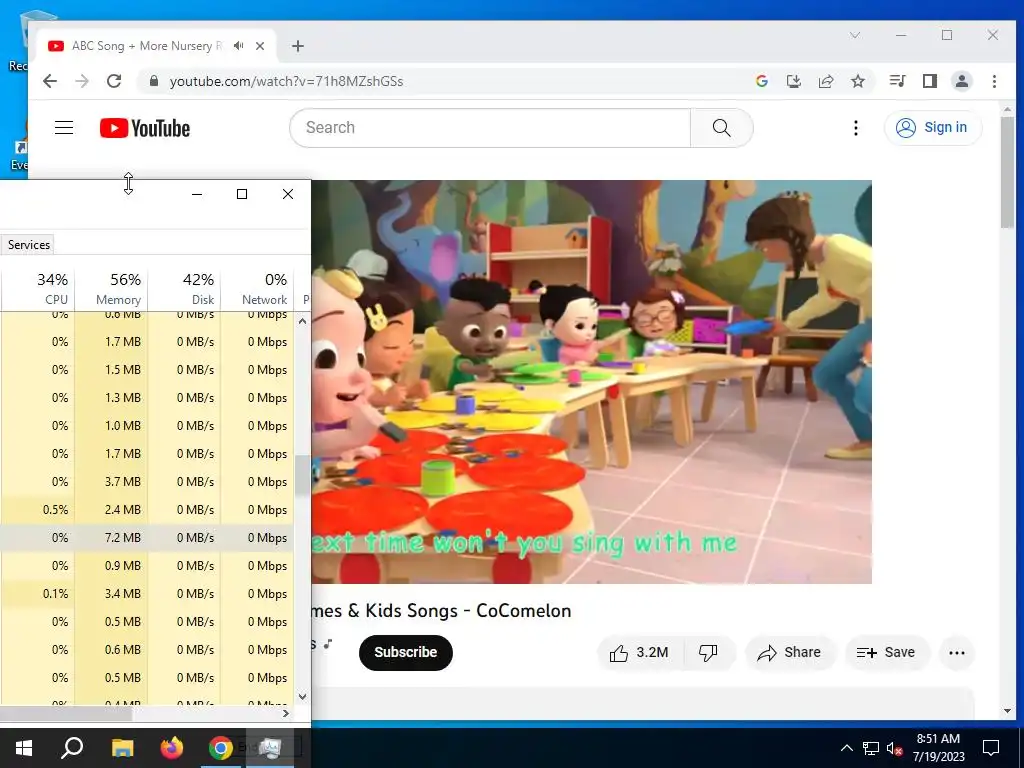
Task: Click the address bar URL
Action: 286,81
